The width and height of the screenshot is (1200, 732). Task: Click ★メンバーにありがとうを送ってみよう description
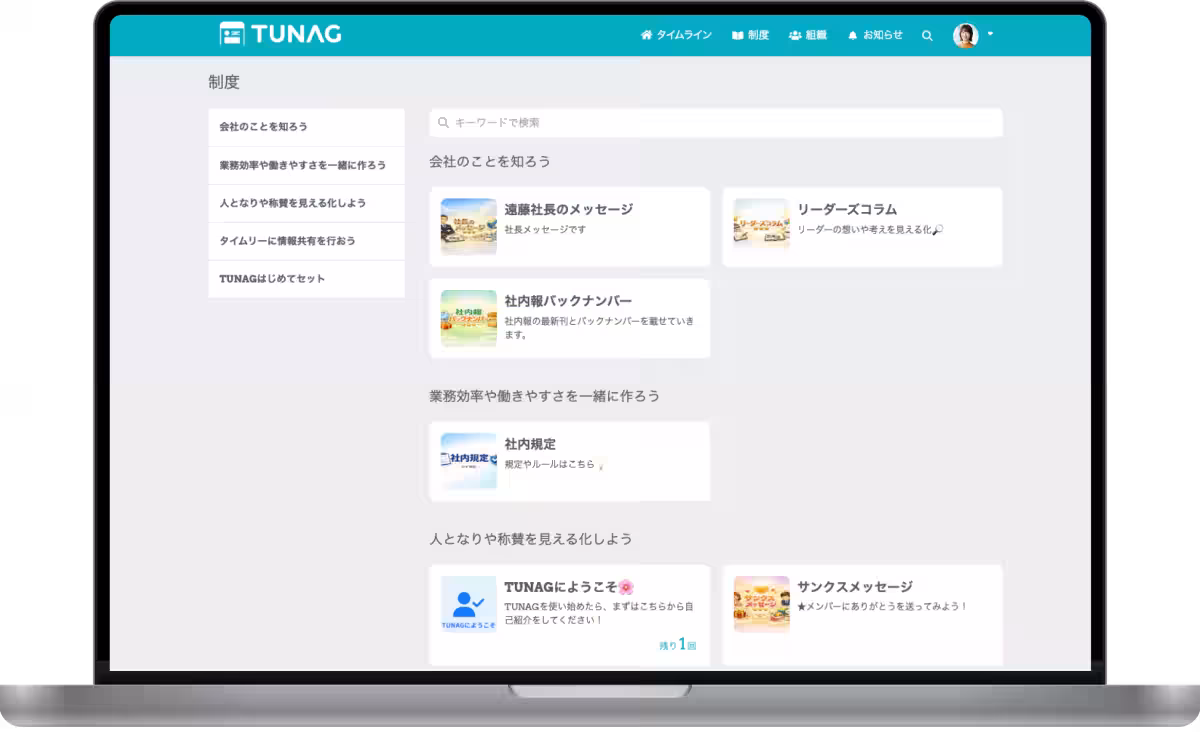point(882,606)
